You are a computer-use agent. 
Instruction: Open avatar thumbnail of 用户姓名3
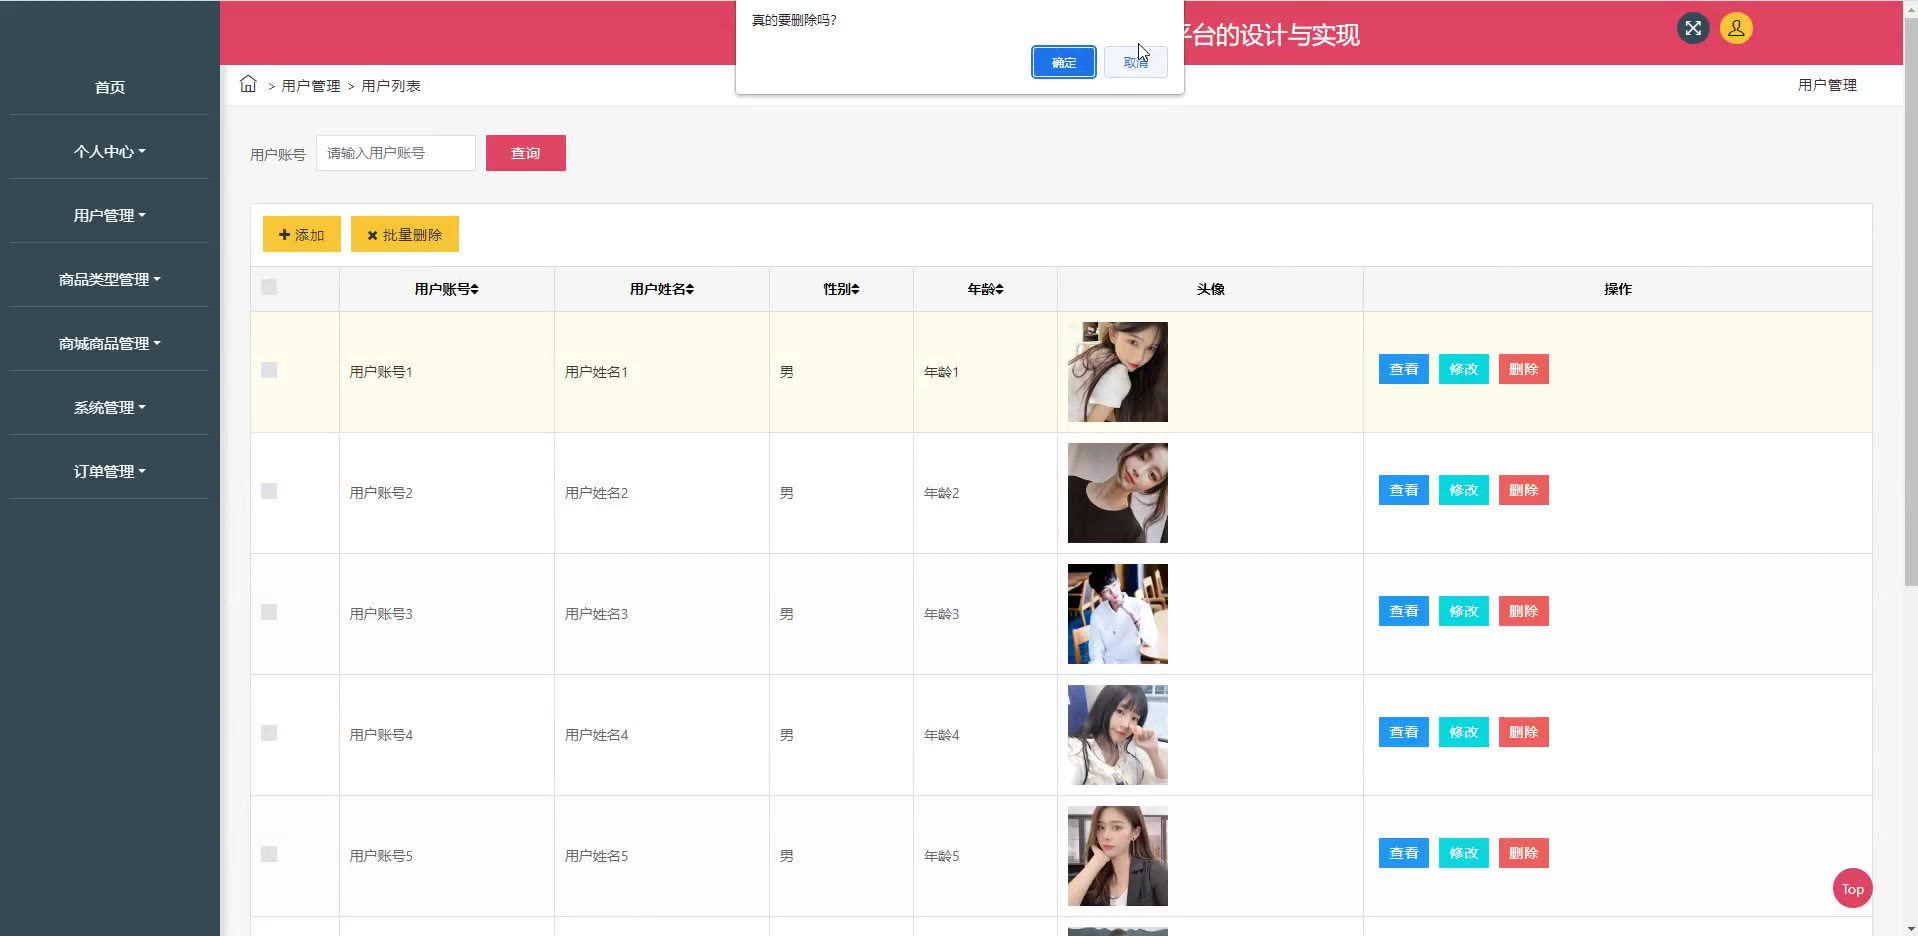(1118, 614)
